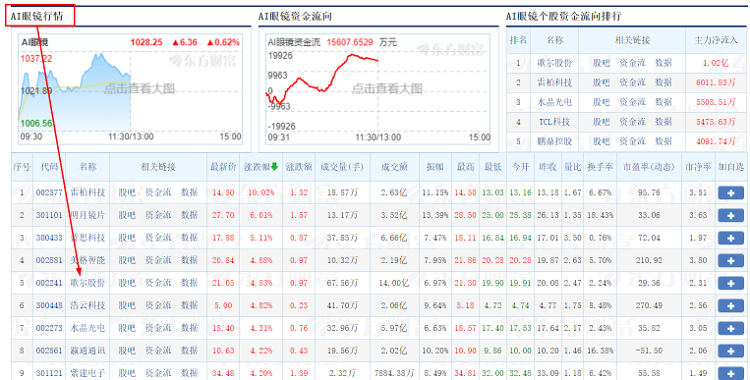Open stock code 002241 link
Screen dimensions: 750x380
click(49, 283)
